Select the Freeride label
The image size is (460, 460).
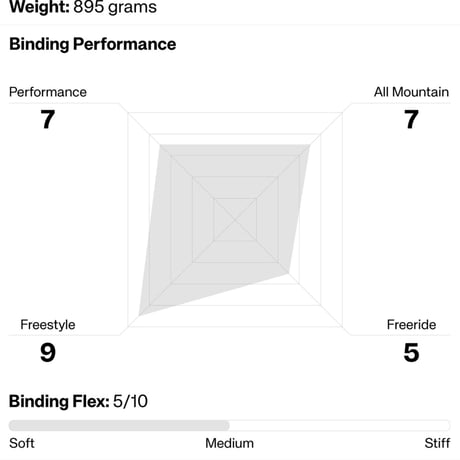pyautogui.click(x=411, y=325)
